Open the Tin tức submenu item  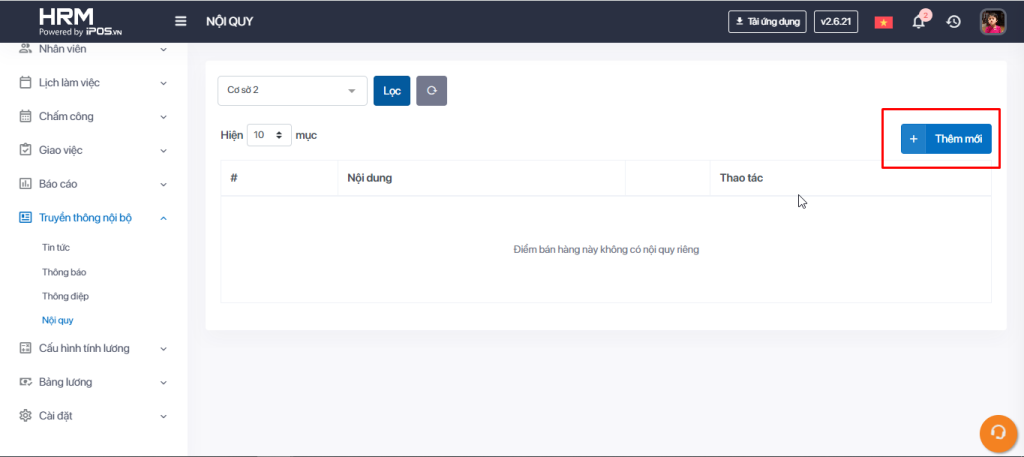point(56,247)
